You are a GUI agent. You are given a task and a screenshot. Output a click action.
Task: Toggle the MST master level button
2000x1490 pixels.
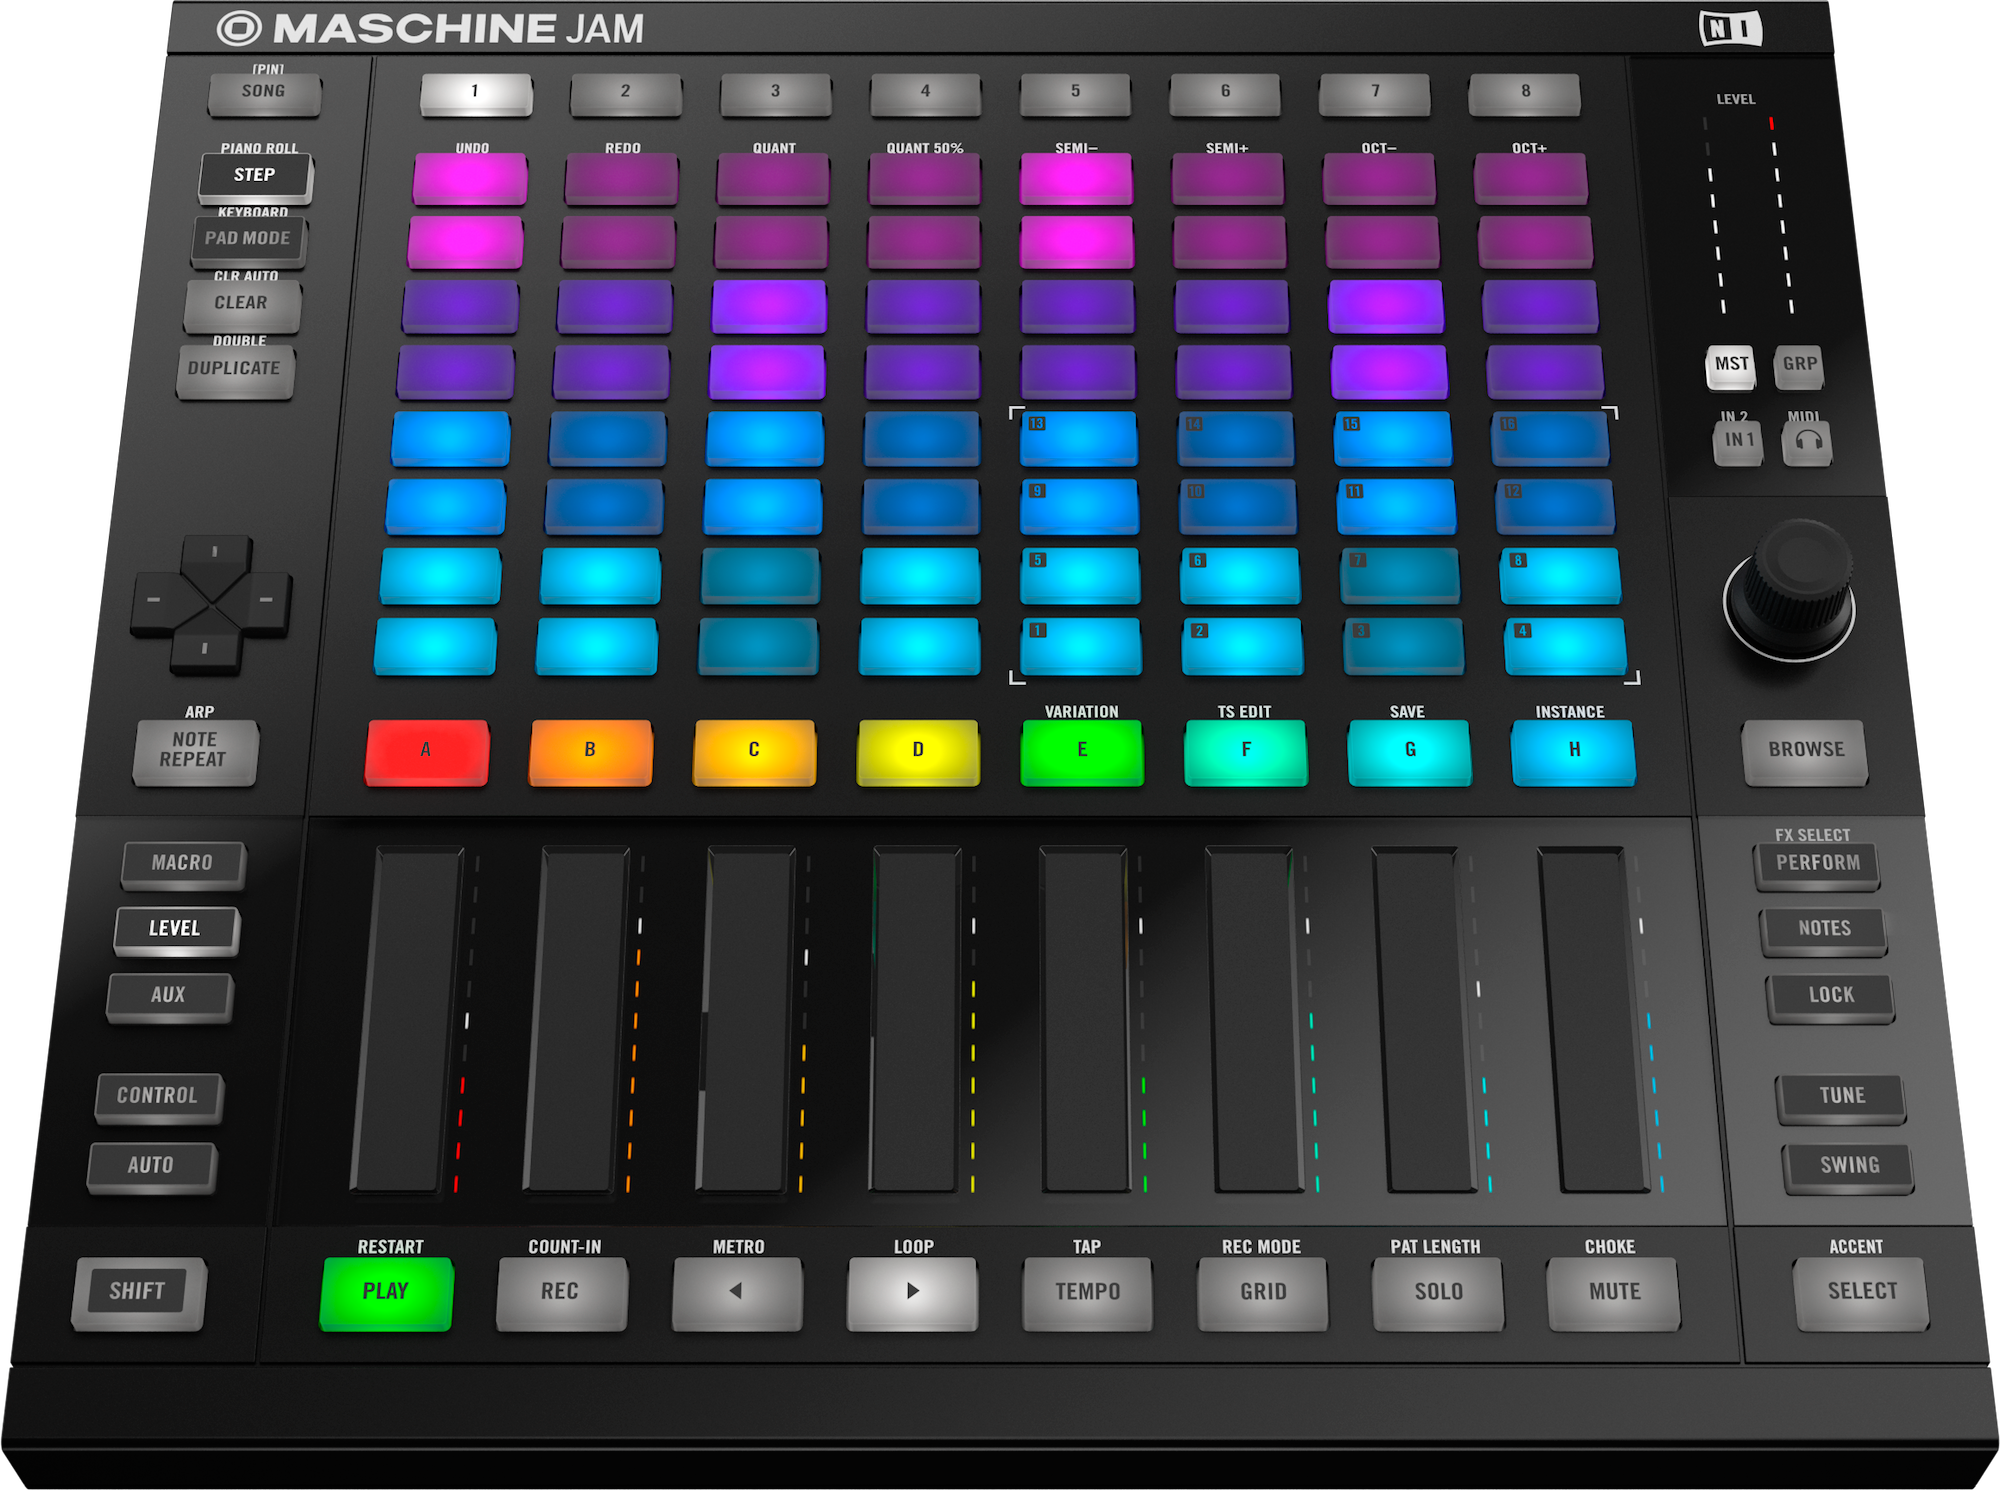click(x=1731, y=365)
